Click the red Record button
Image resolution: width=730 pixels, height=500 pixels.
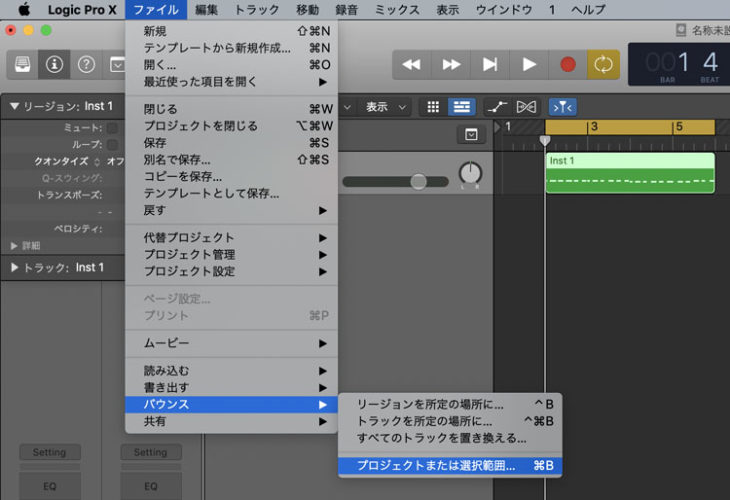[x=567, y=64]
